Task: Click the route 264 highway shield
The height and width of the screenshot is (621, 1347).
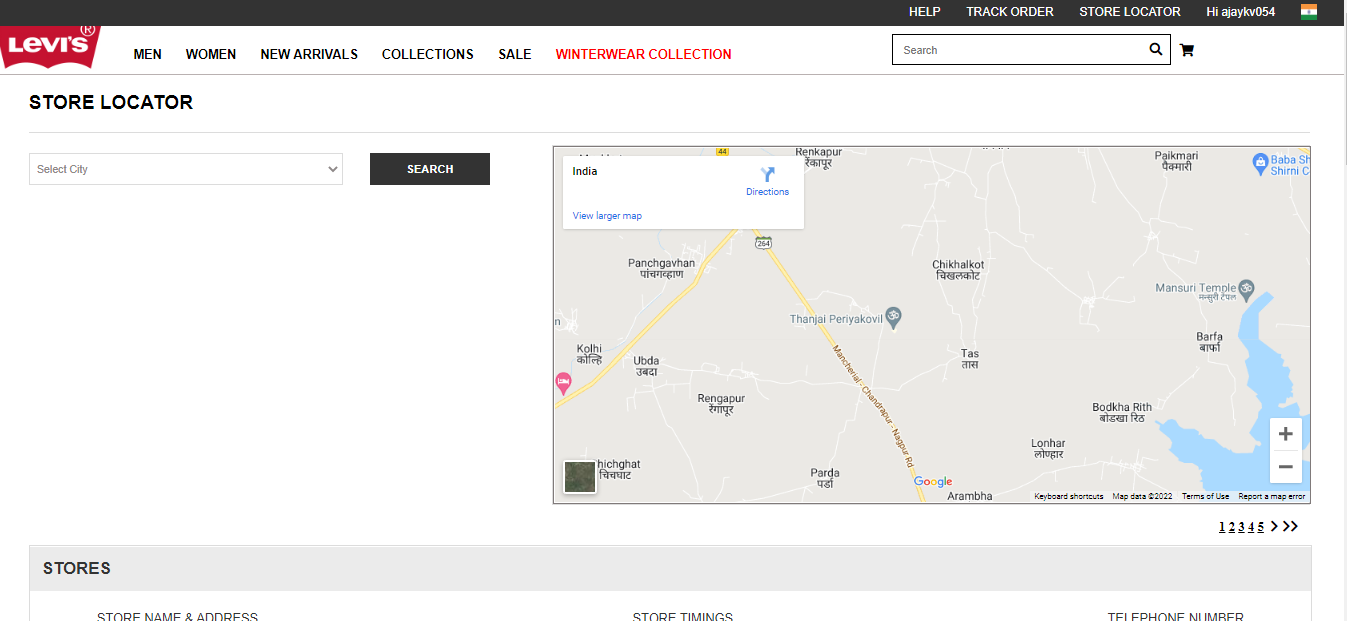Action: [x=764, y=243]
